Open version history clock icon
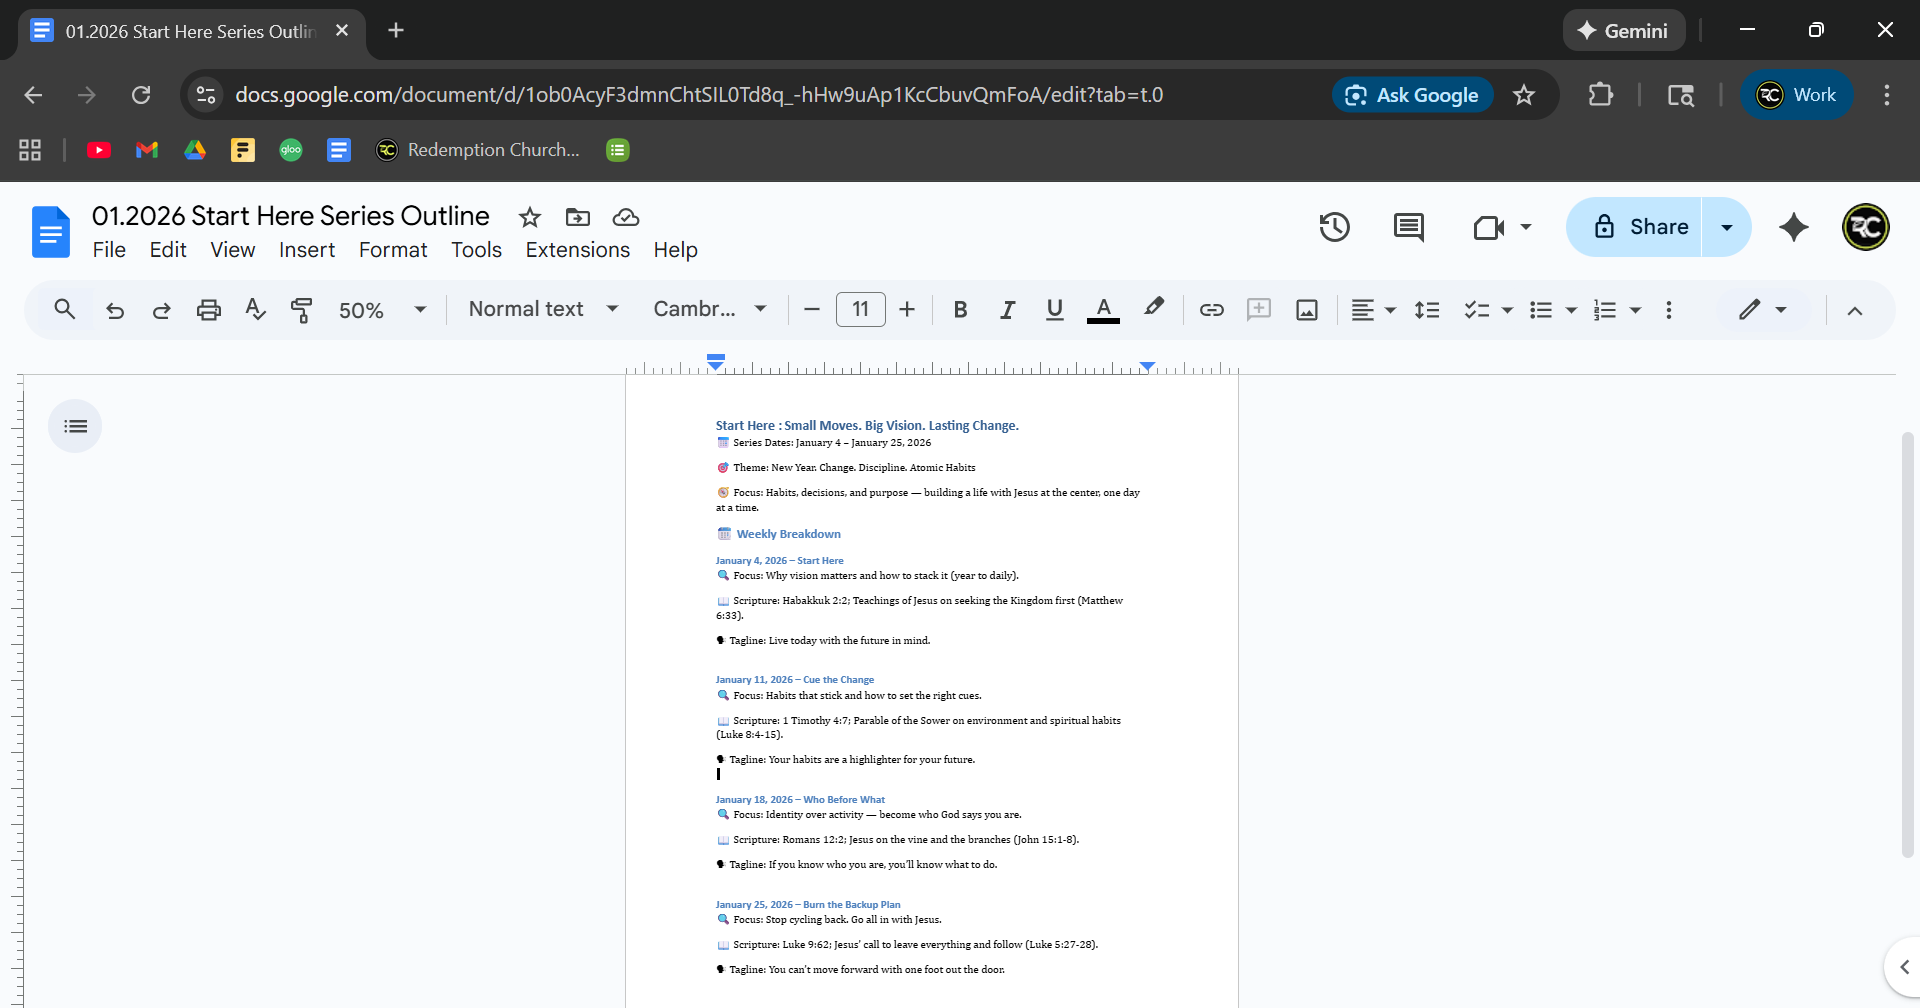 tap(1334, 228)
